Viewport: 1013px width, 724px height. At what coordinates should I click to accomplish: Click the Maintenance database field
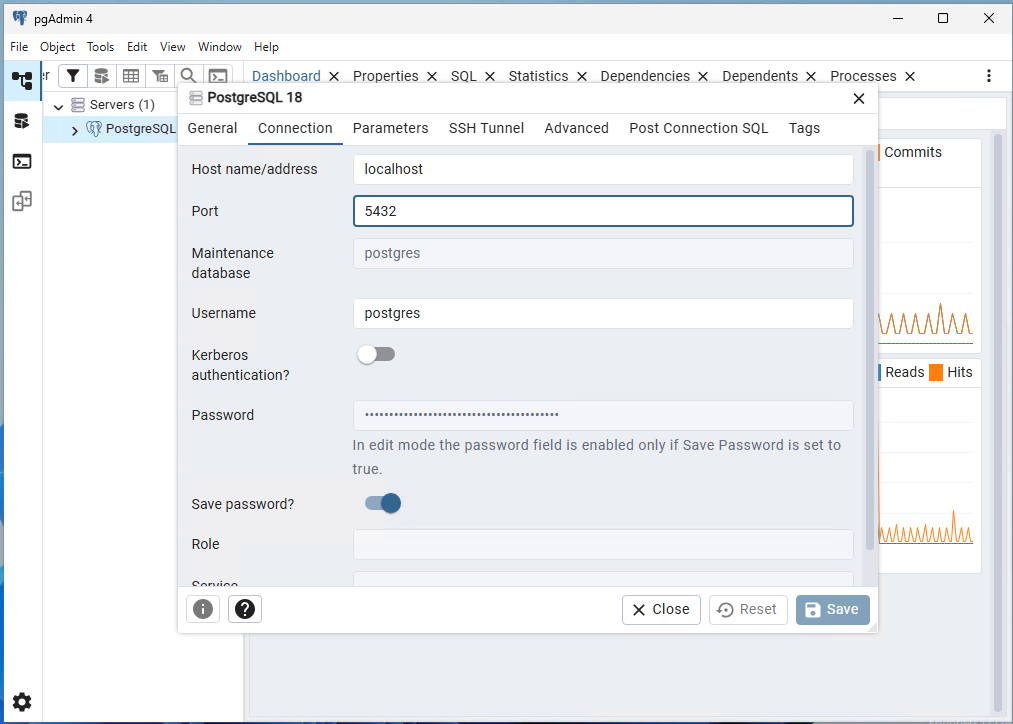603,253
